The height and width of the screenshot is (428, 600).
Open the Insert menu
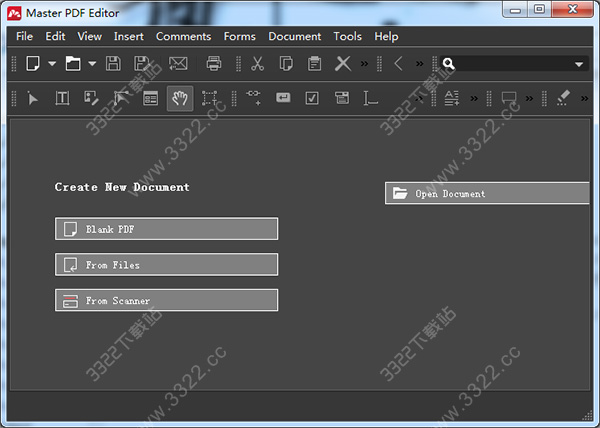click(x=129, y=37)
